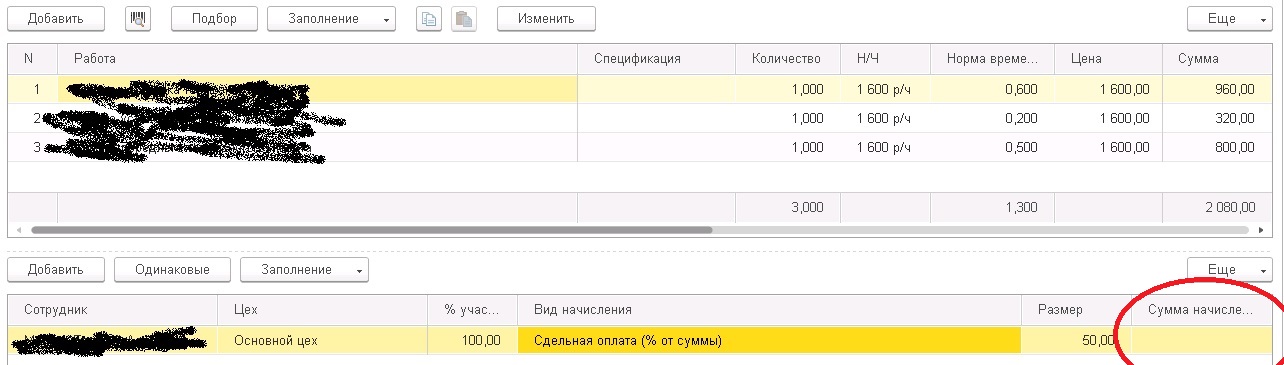
Task: Expand the lower Еще menu
Action: (1229, 270)
